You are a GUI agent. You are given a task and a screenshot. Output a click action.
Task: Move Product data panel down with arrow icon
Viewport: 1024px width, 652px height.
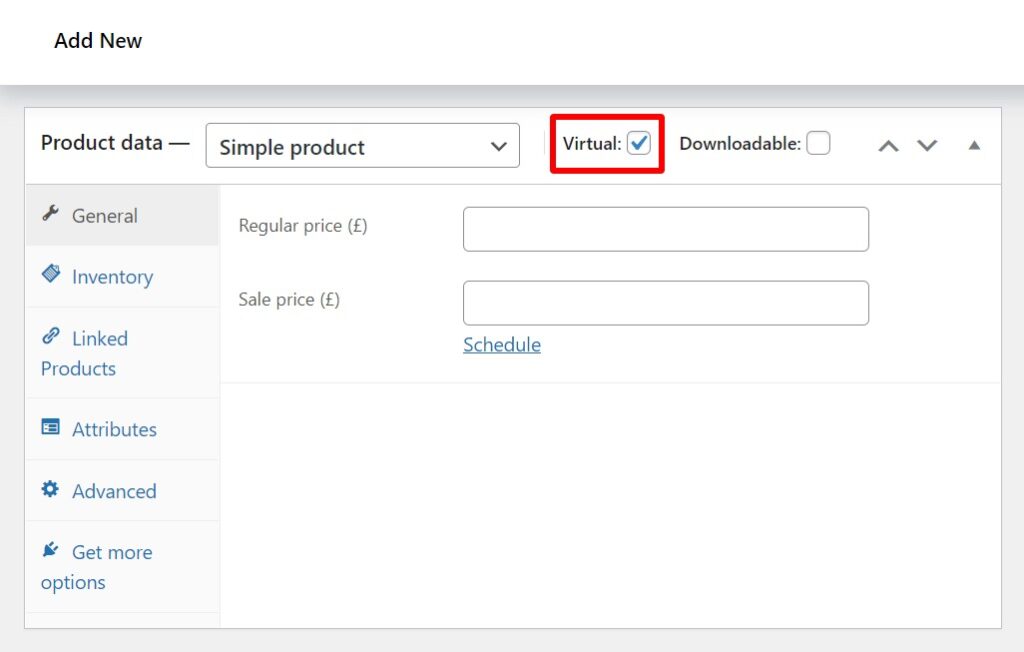coord(927,145)
